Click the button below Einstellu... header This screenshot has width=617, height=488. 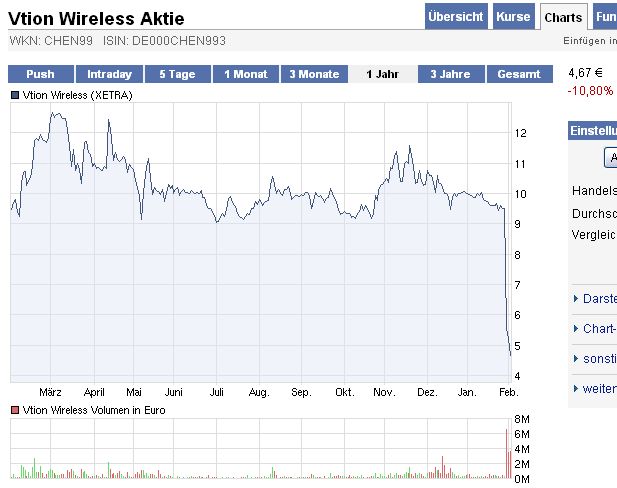point(611,158)
